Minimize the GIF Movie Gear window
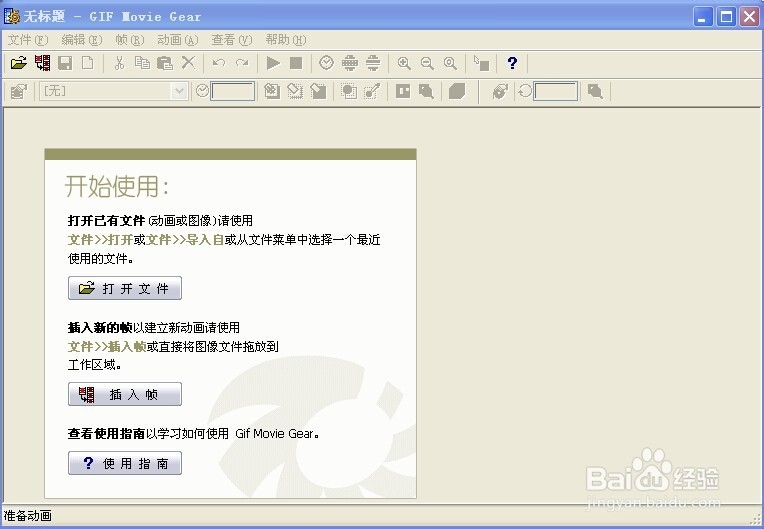 pos(703,17)
